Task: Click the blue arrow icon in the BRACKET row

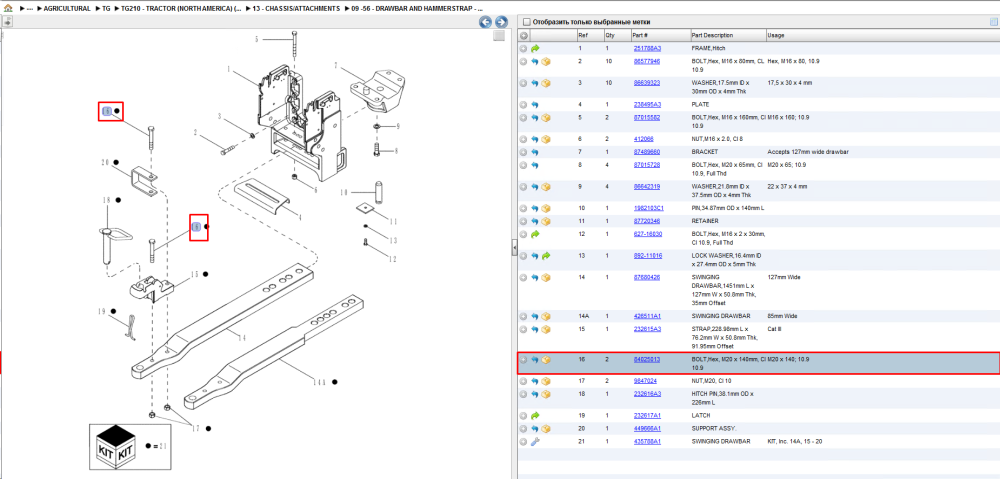Action: pyautogui.click(x=535, y=152)
